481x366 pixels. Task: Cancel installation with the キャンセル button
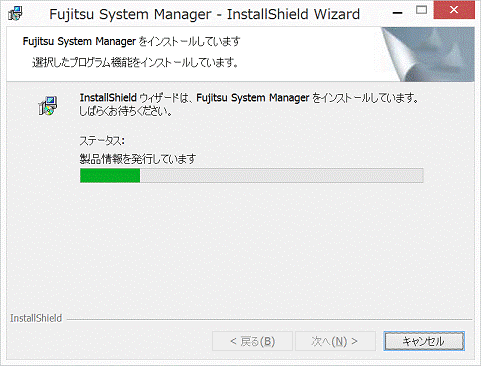point(424,341)
